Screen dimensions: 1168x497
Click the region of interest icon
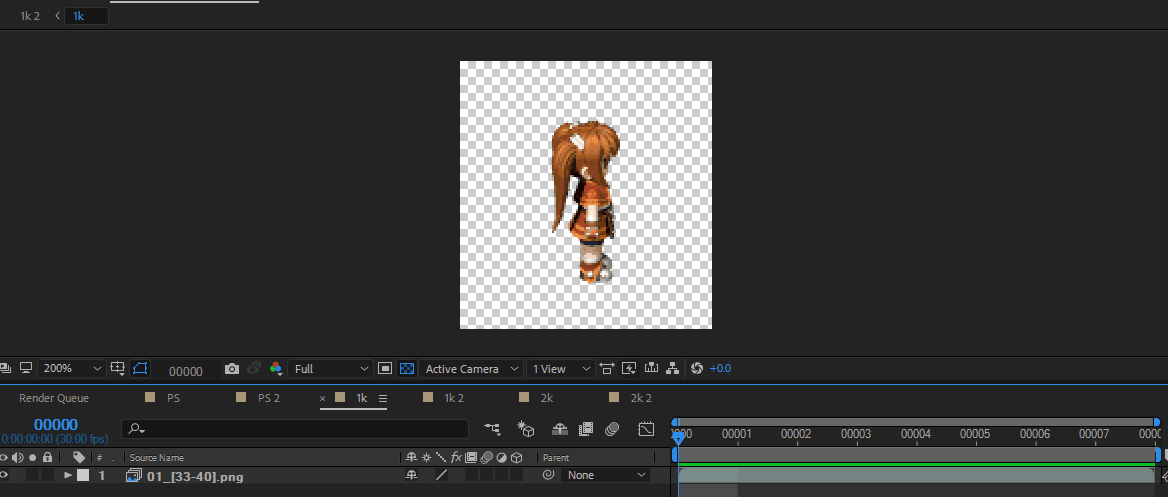point(385,369)
